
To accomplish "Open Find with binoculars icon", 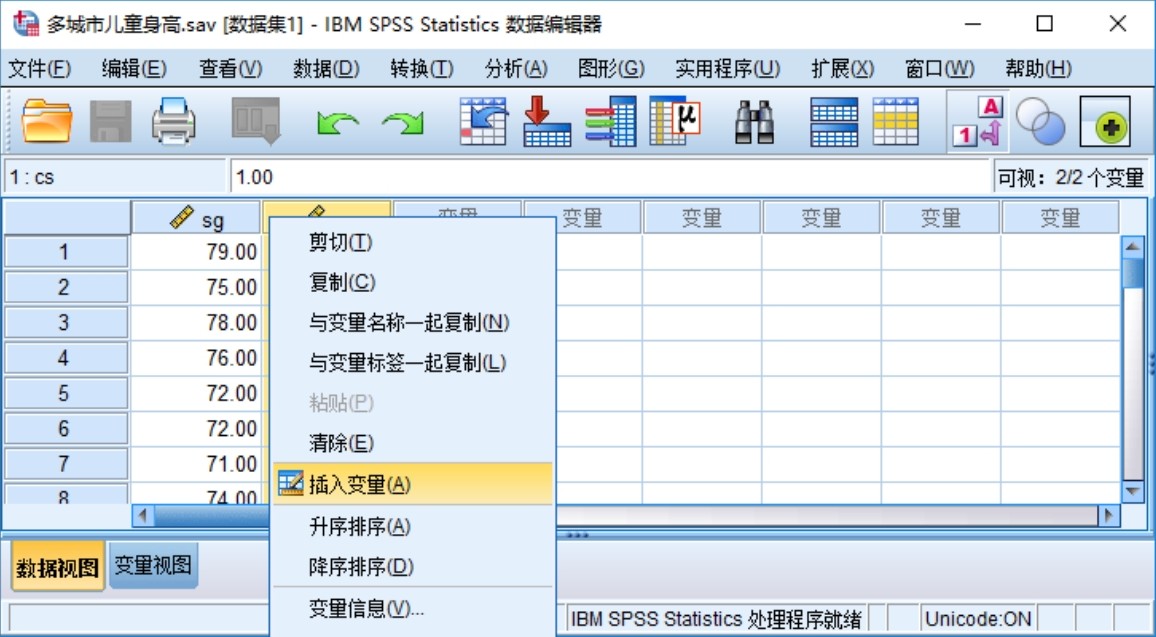I will 754,122.
